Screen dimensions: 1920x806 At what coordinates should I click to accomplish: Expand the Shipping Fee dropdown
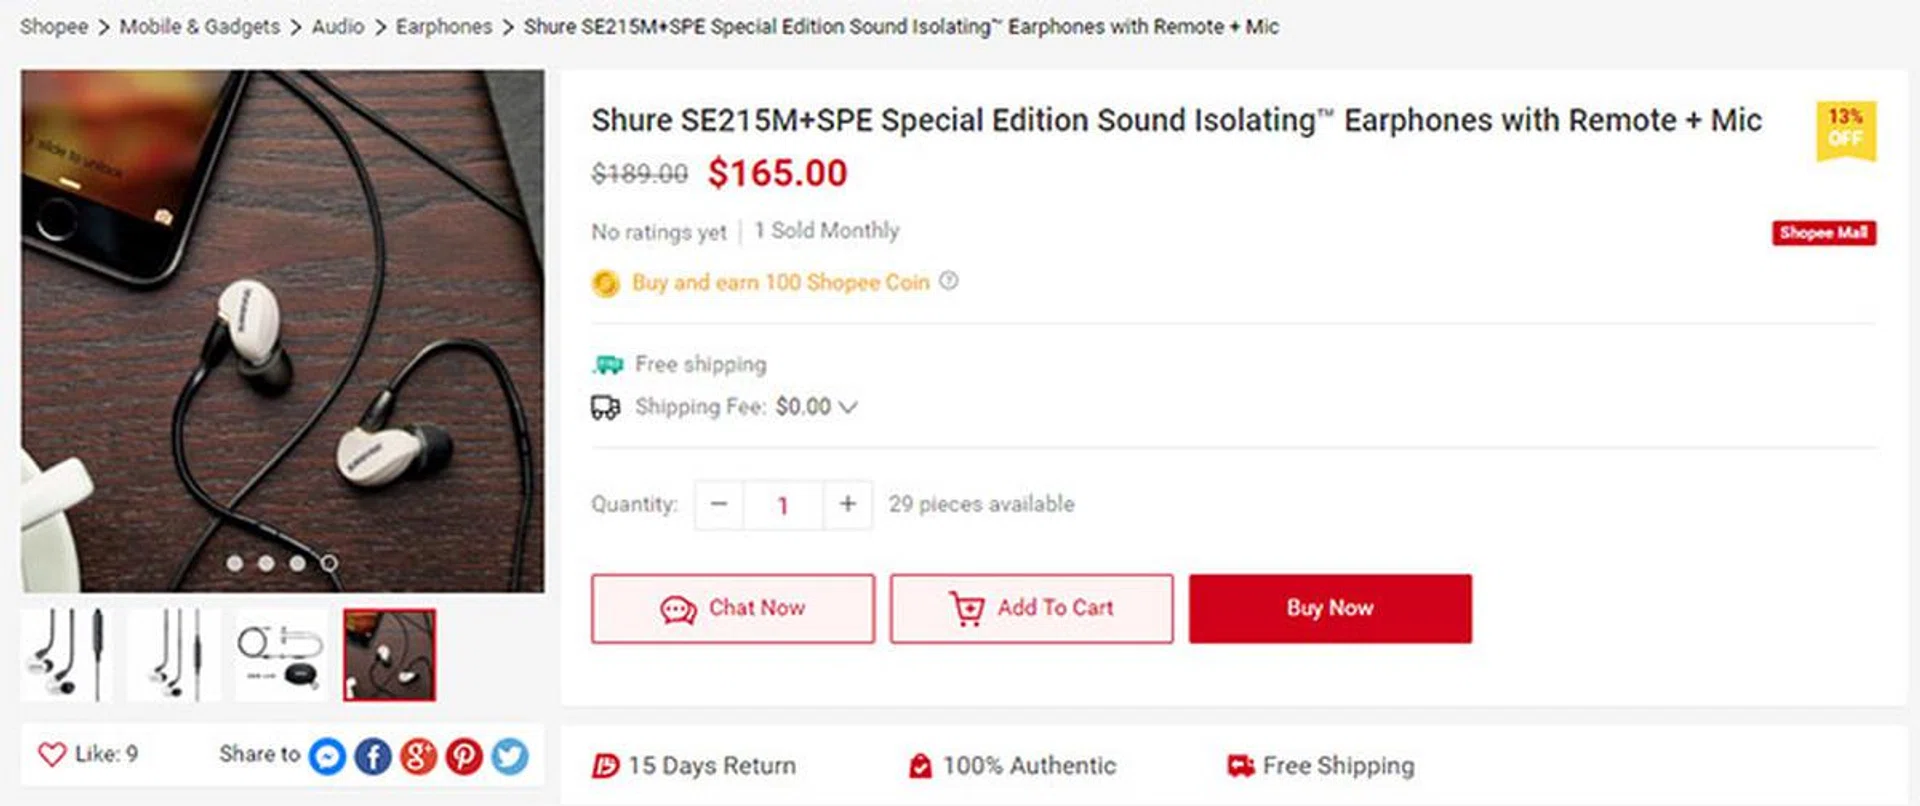pyautogui.click(x=848, y=407)
